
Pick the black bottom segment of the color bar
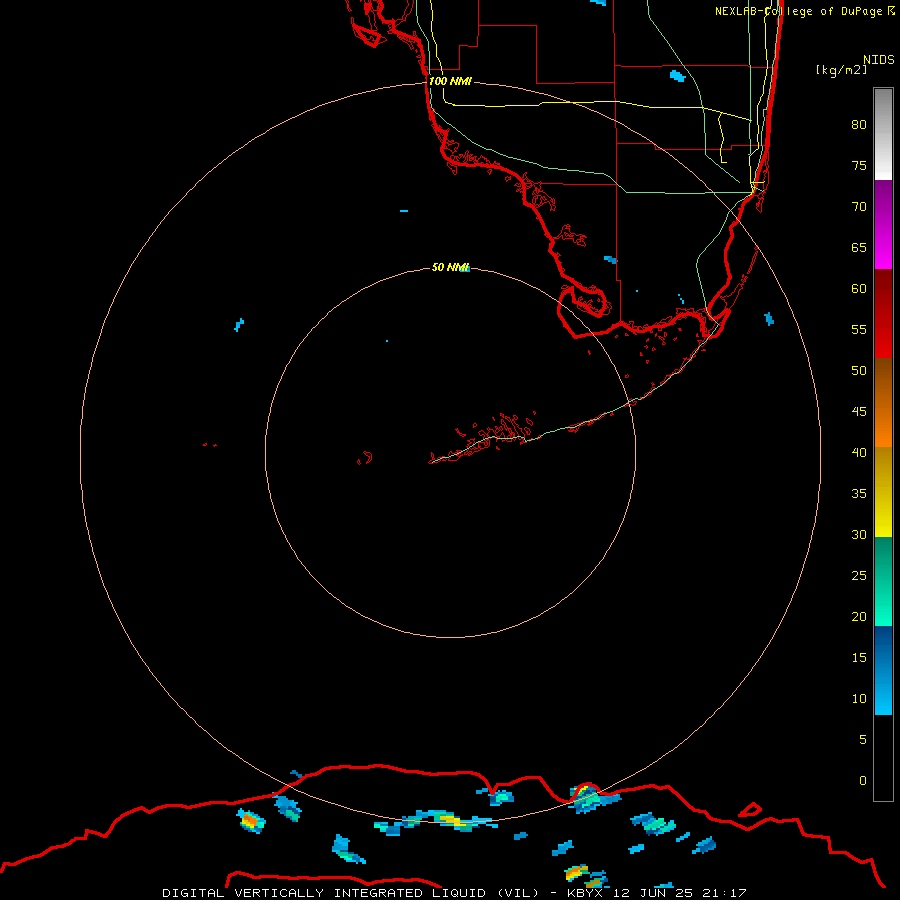(883, 757)
